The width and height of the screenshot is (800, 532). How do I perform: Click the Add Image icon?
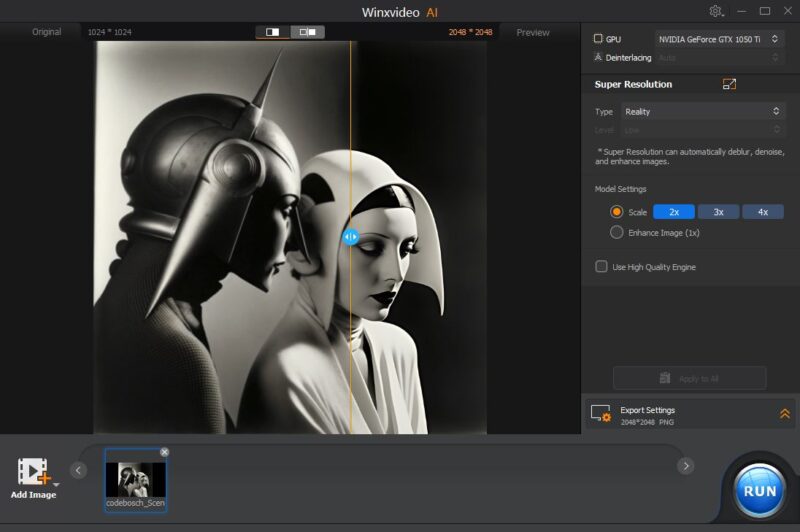coord(33,471)
